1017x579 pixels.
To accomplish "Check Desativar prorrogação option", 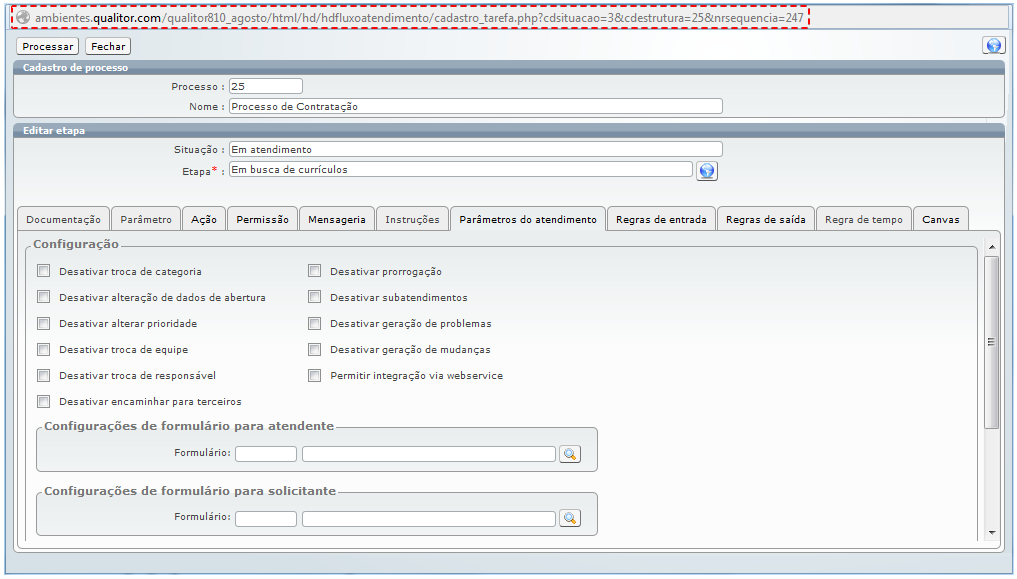I will tap(314, 271).
